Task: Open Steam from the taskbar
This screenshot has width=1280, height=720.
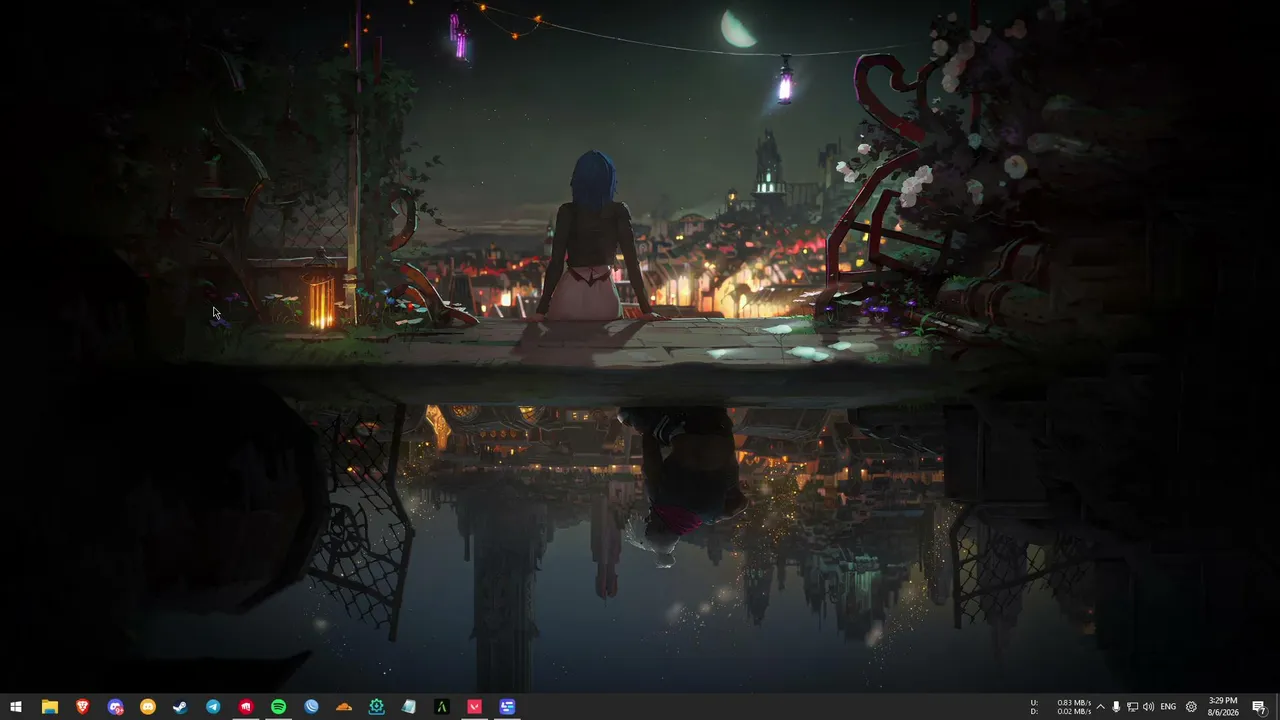Action: [x=180, y=707]
